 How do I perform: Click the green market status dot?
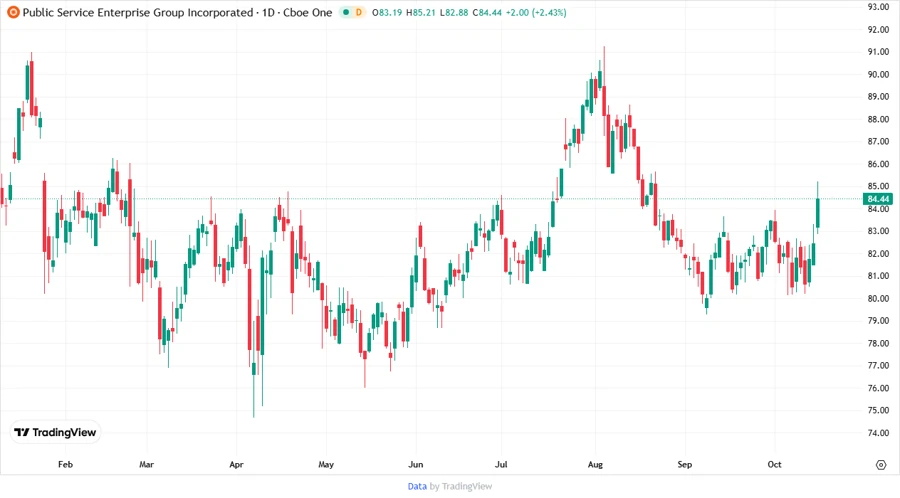click(346, 12)
